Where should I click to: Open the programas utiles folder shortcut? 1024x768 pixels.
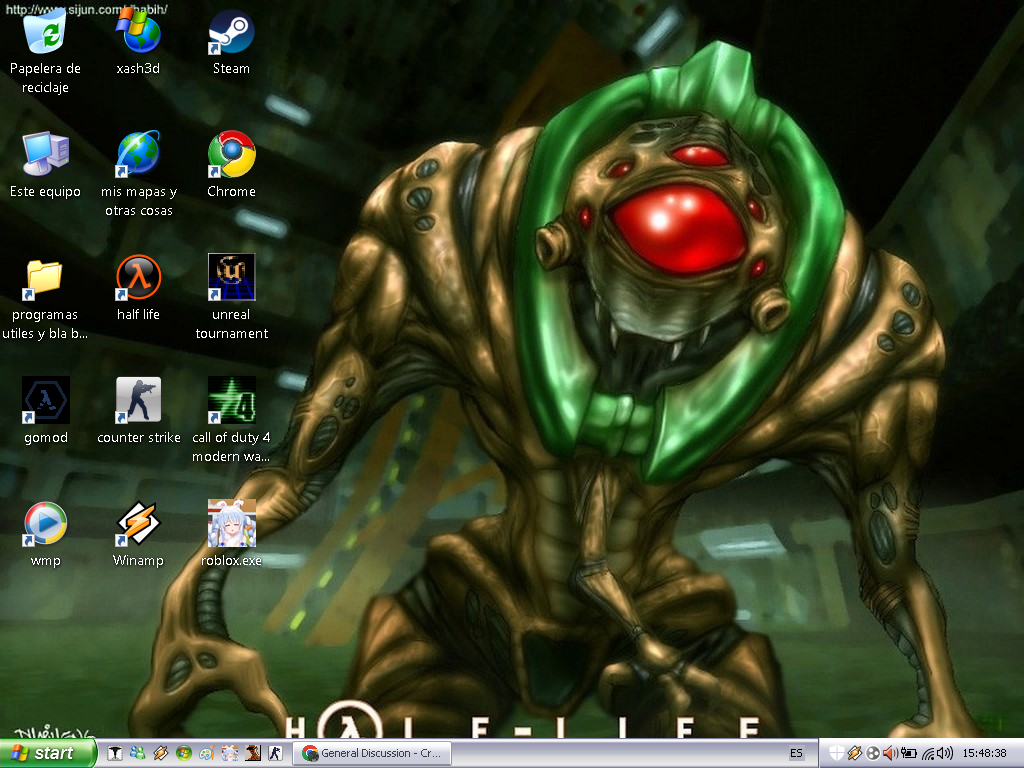click(46, 278)
